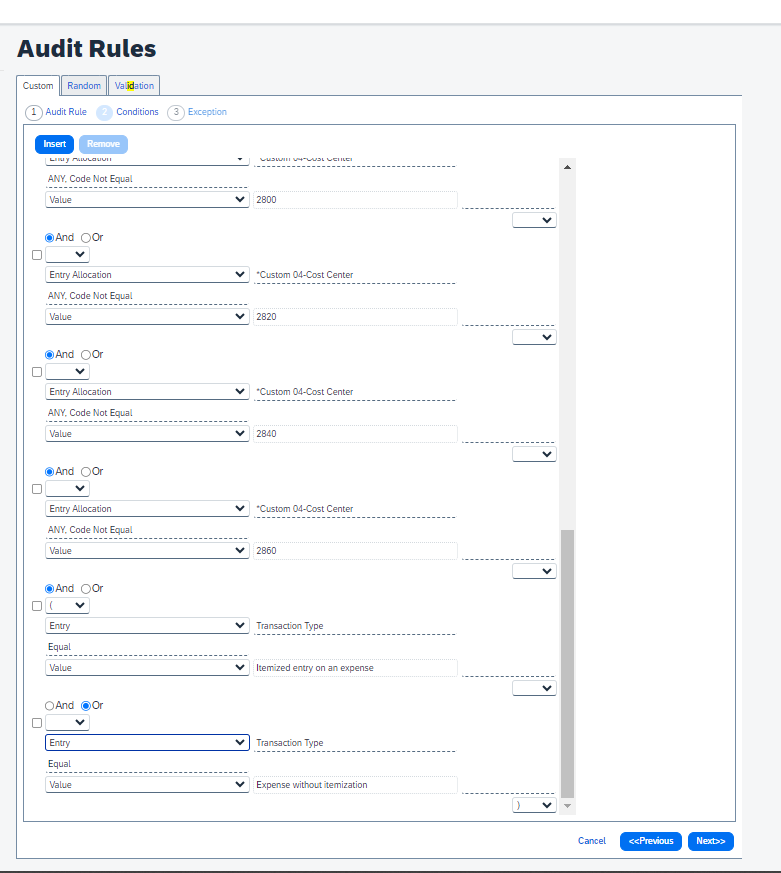
Task: Click the scrollbar down arrow in conditions list
Action: (x=568, y=805)
